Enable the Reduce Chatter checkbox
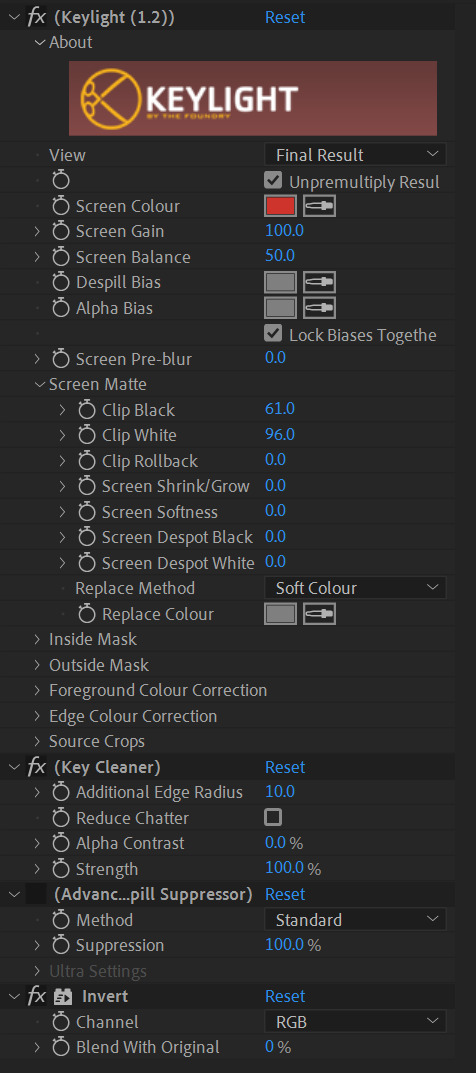476x1073 pixels. 274,817
